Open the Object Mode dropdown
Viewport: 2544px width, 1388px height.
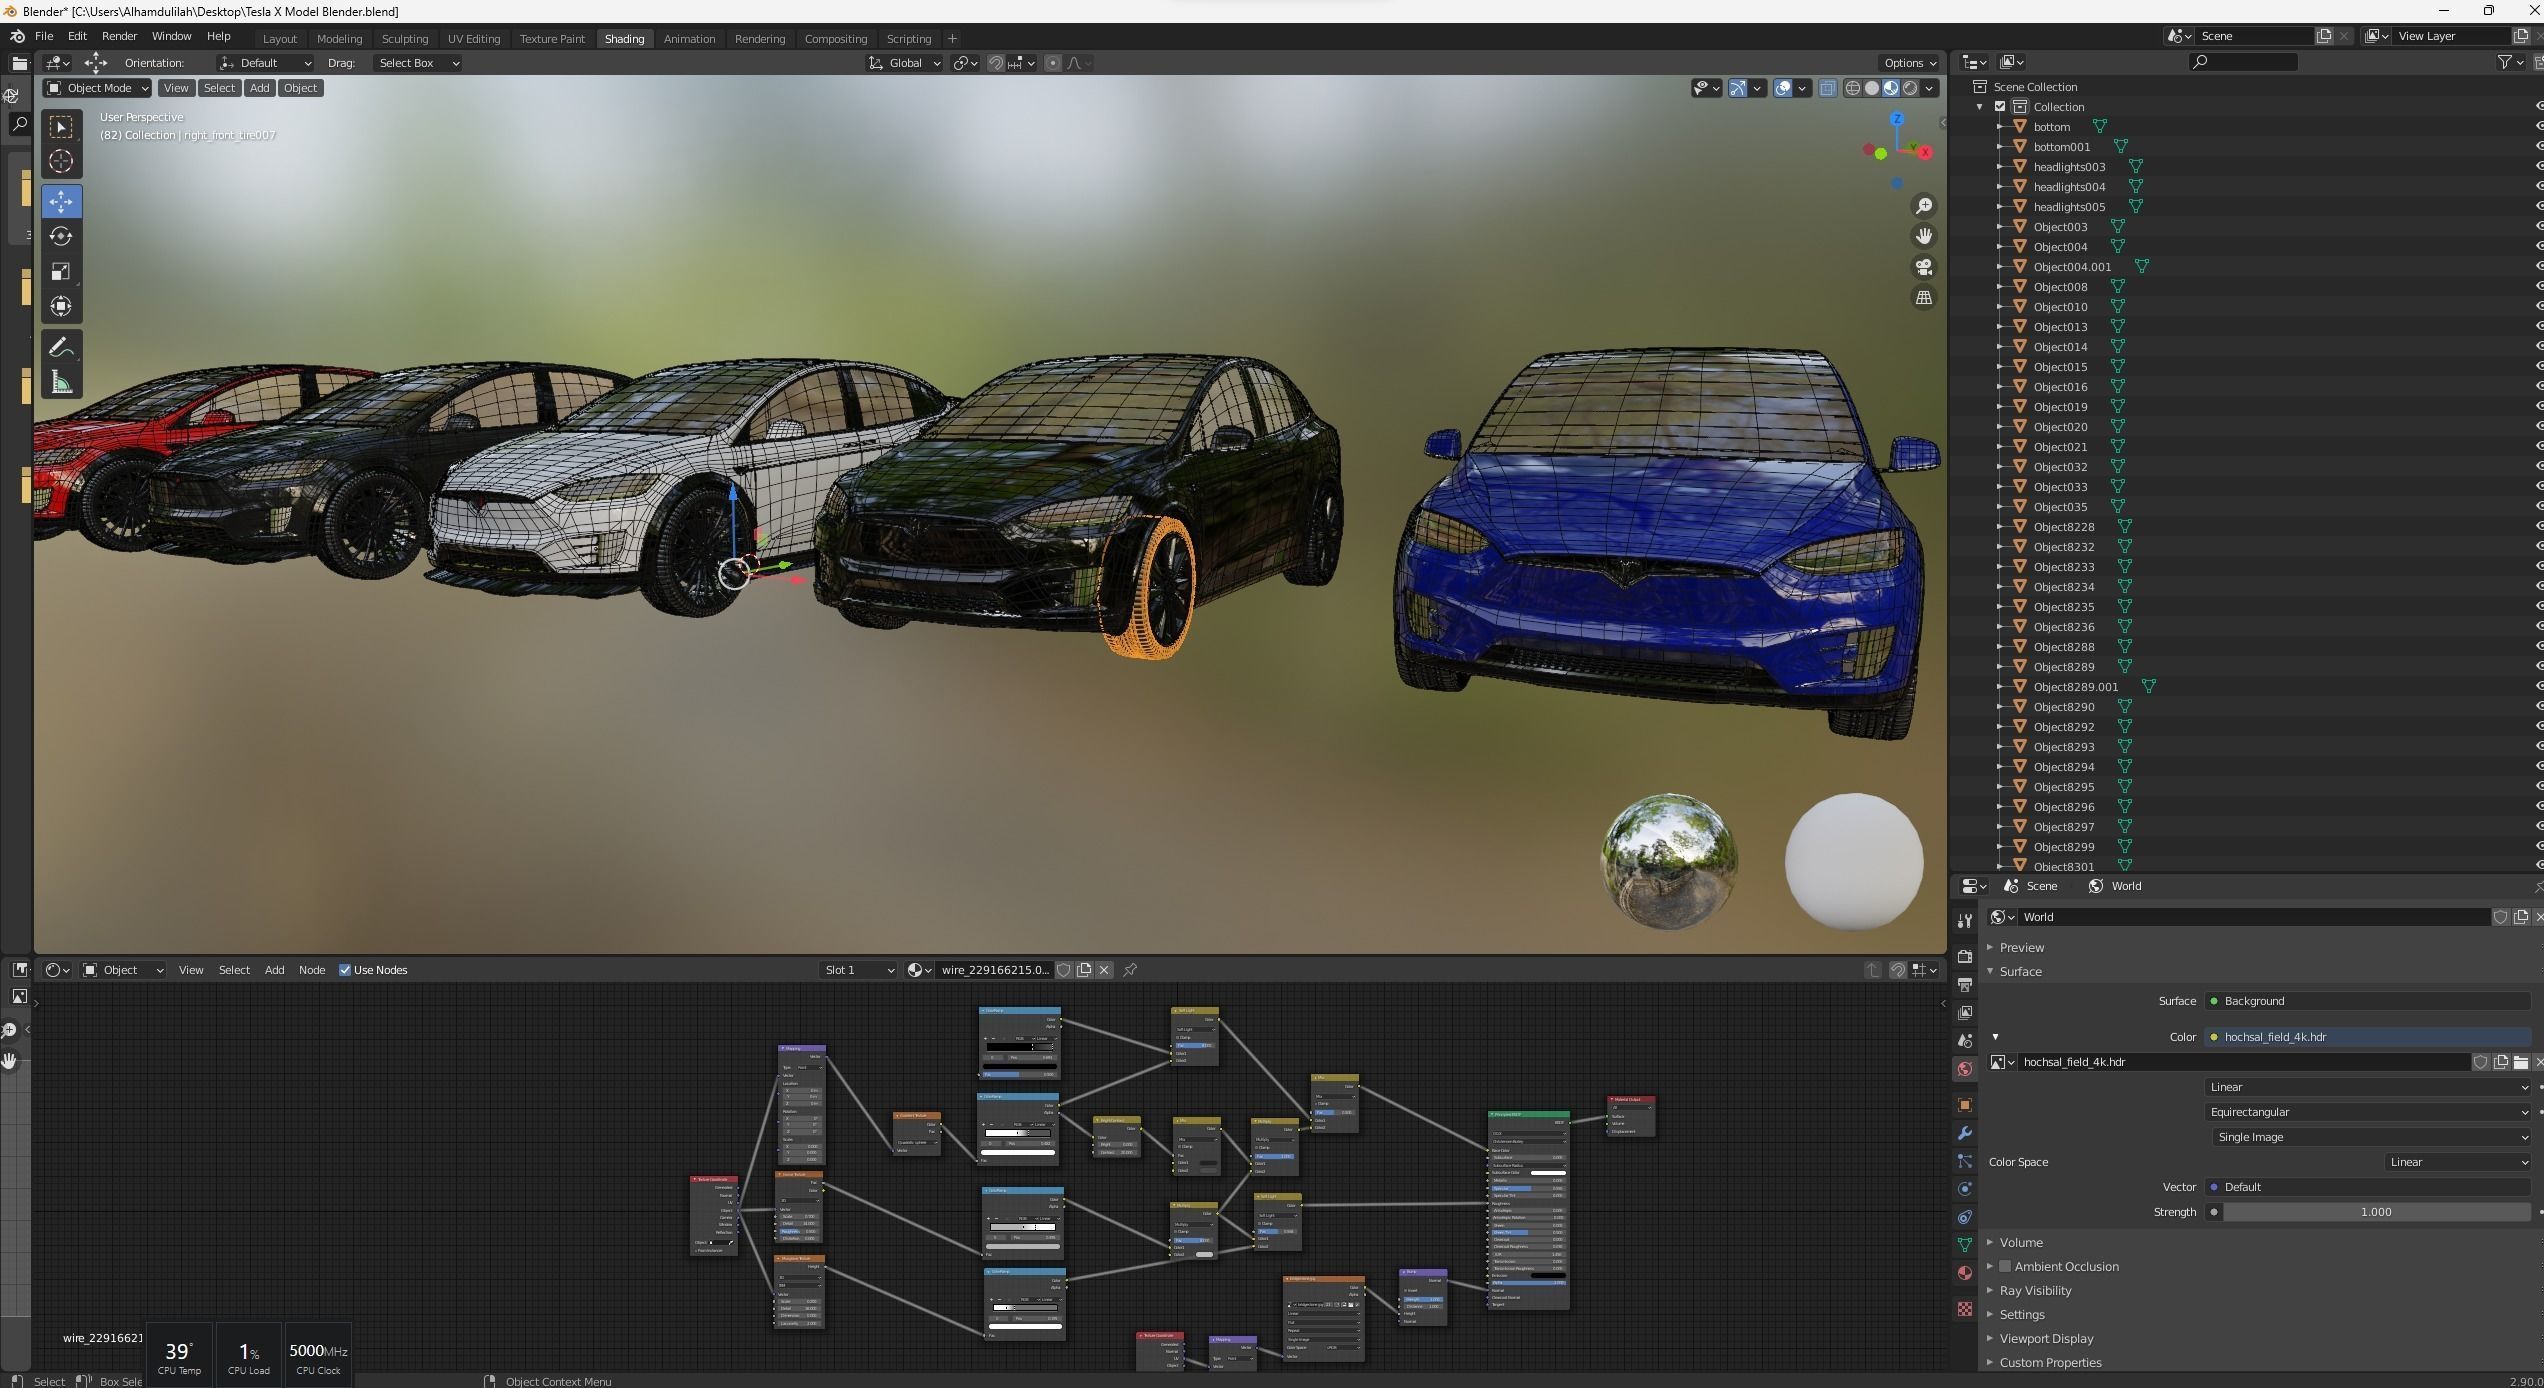click(97, 88)
